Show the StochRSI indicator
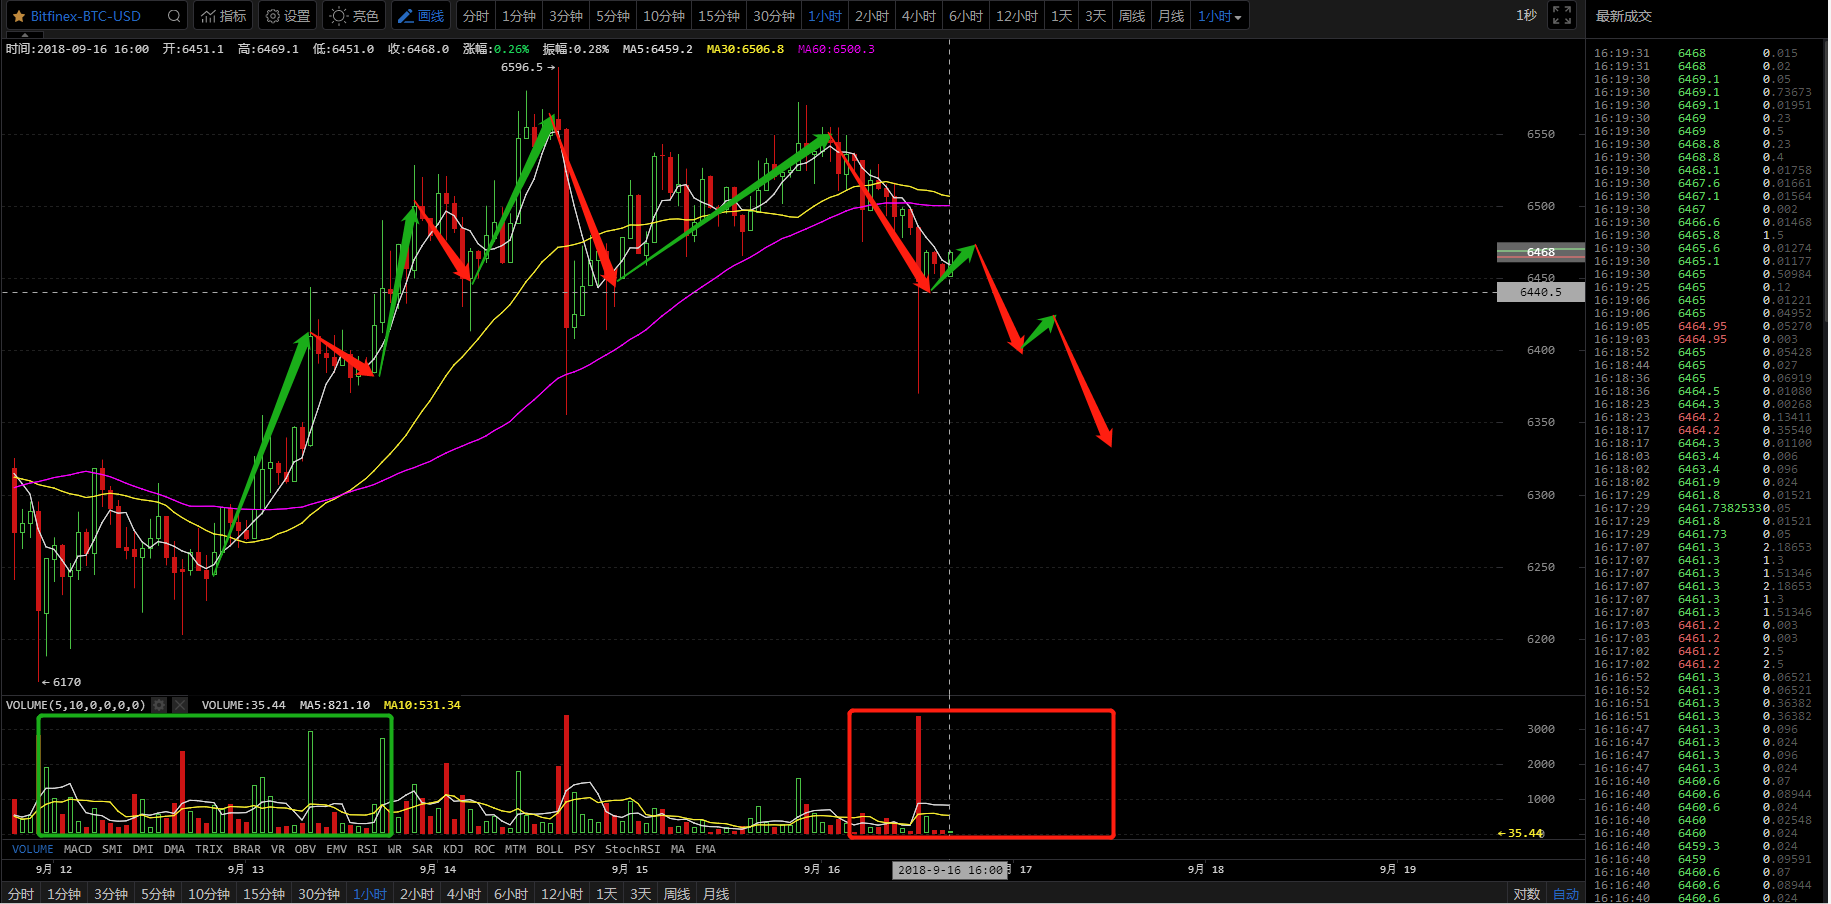 [633, 849]
